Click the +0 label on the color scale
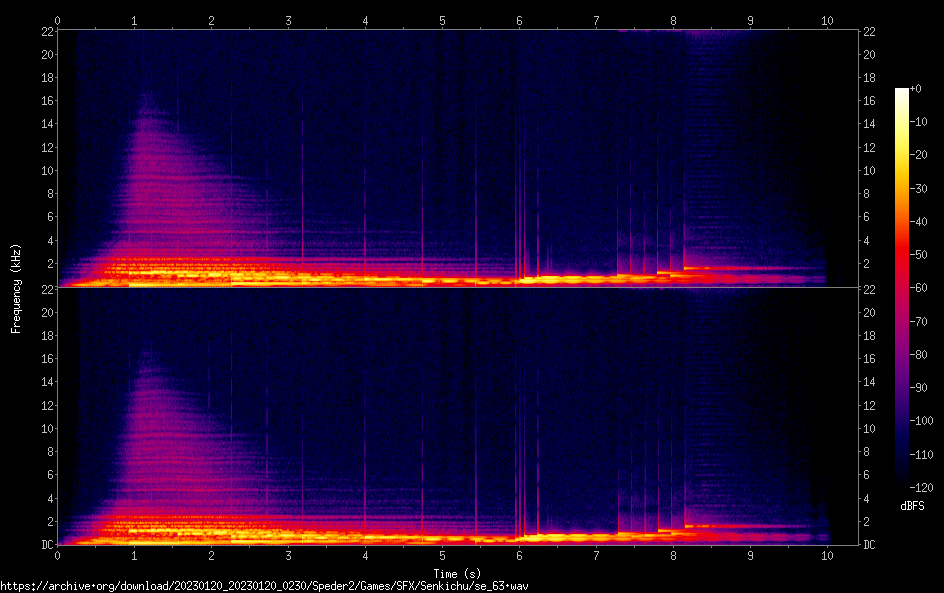944x593 pixels. [915, 89]
